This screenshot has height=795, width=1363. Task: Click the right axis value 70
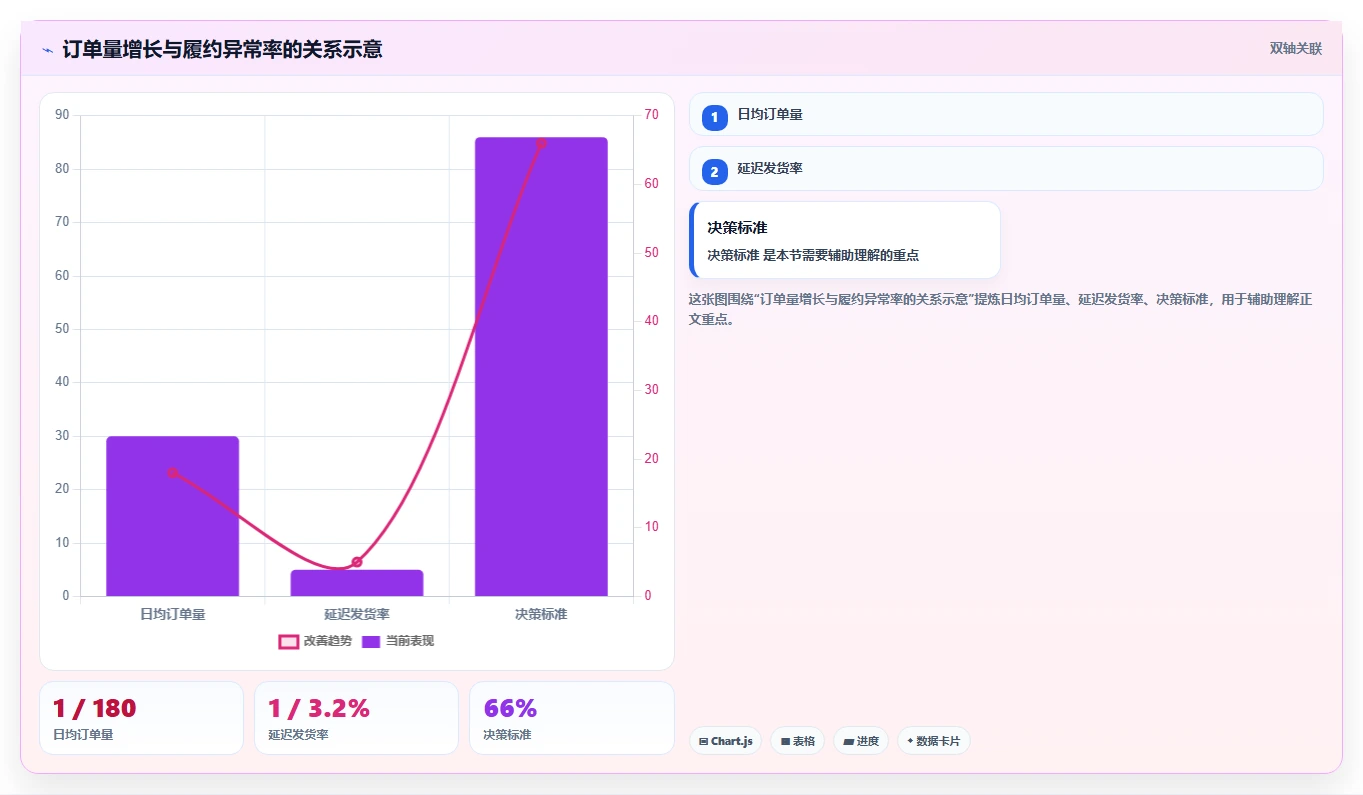point(651,115)
